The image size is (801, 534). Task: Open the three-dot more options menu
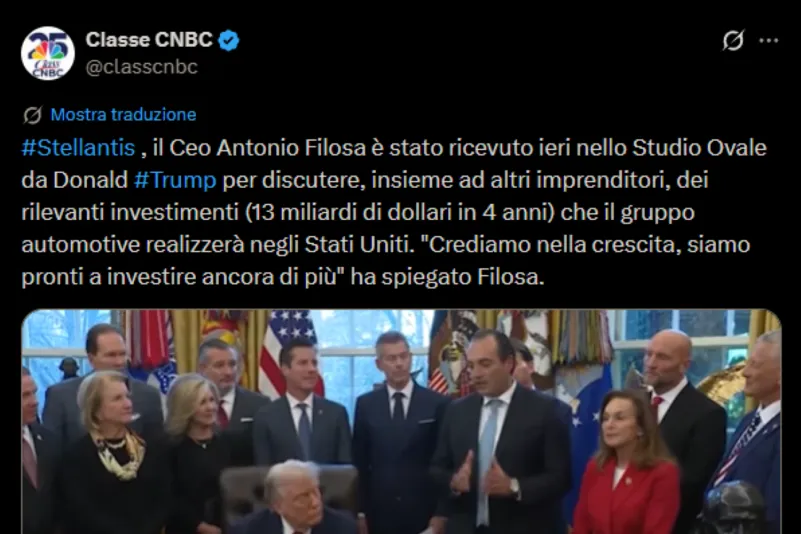[x=768, y=40]
